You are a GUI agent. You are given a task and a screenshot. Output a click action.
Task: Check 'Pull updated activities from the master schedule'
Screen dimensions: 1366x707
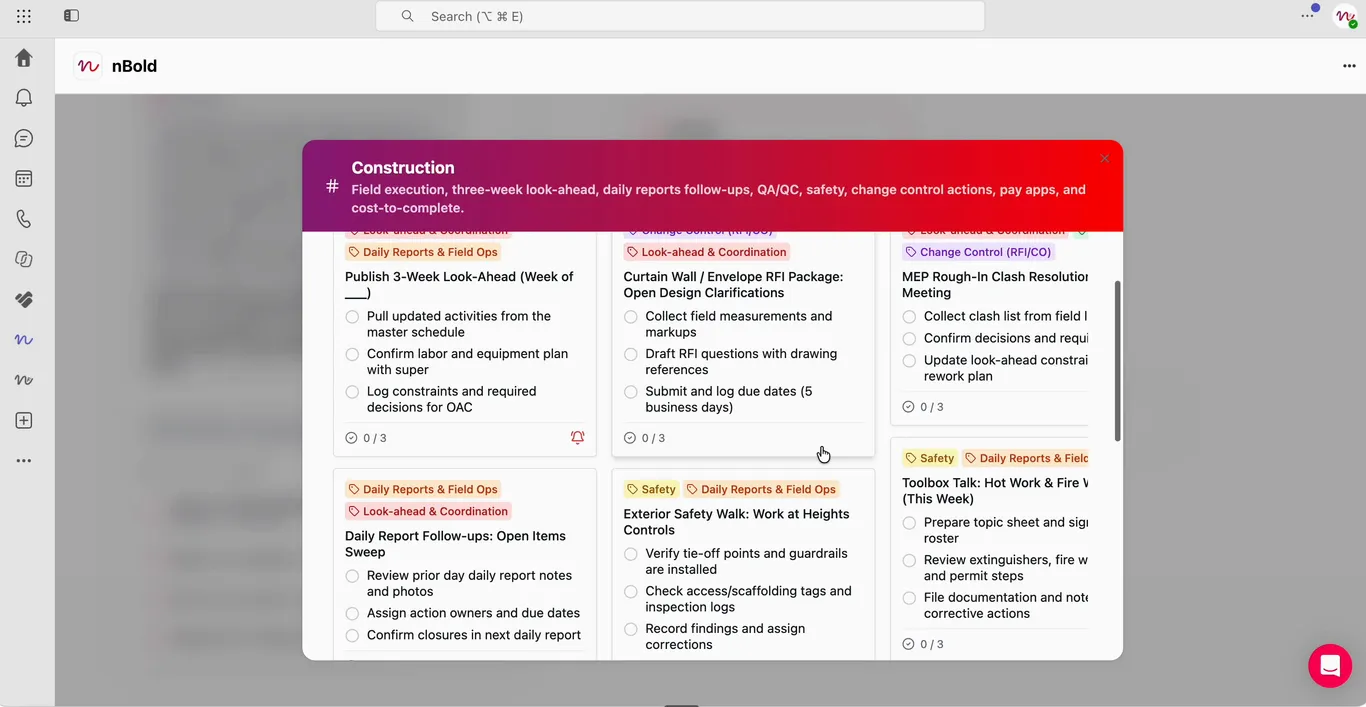[352, 317]
